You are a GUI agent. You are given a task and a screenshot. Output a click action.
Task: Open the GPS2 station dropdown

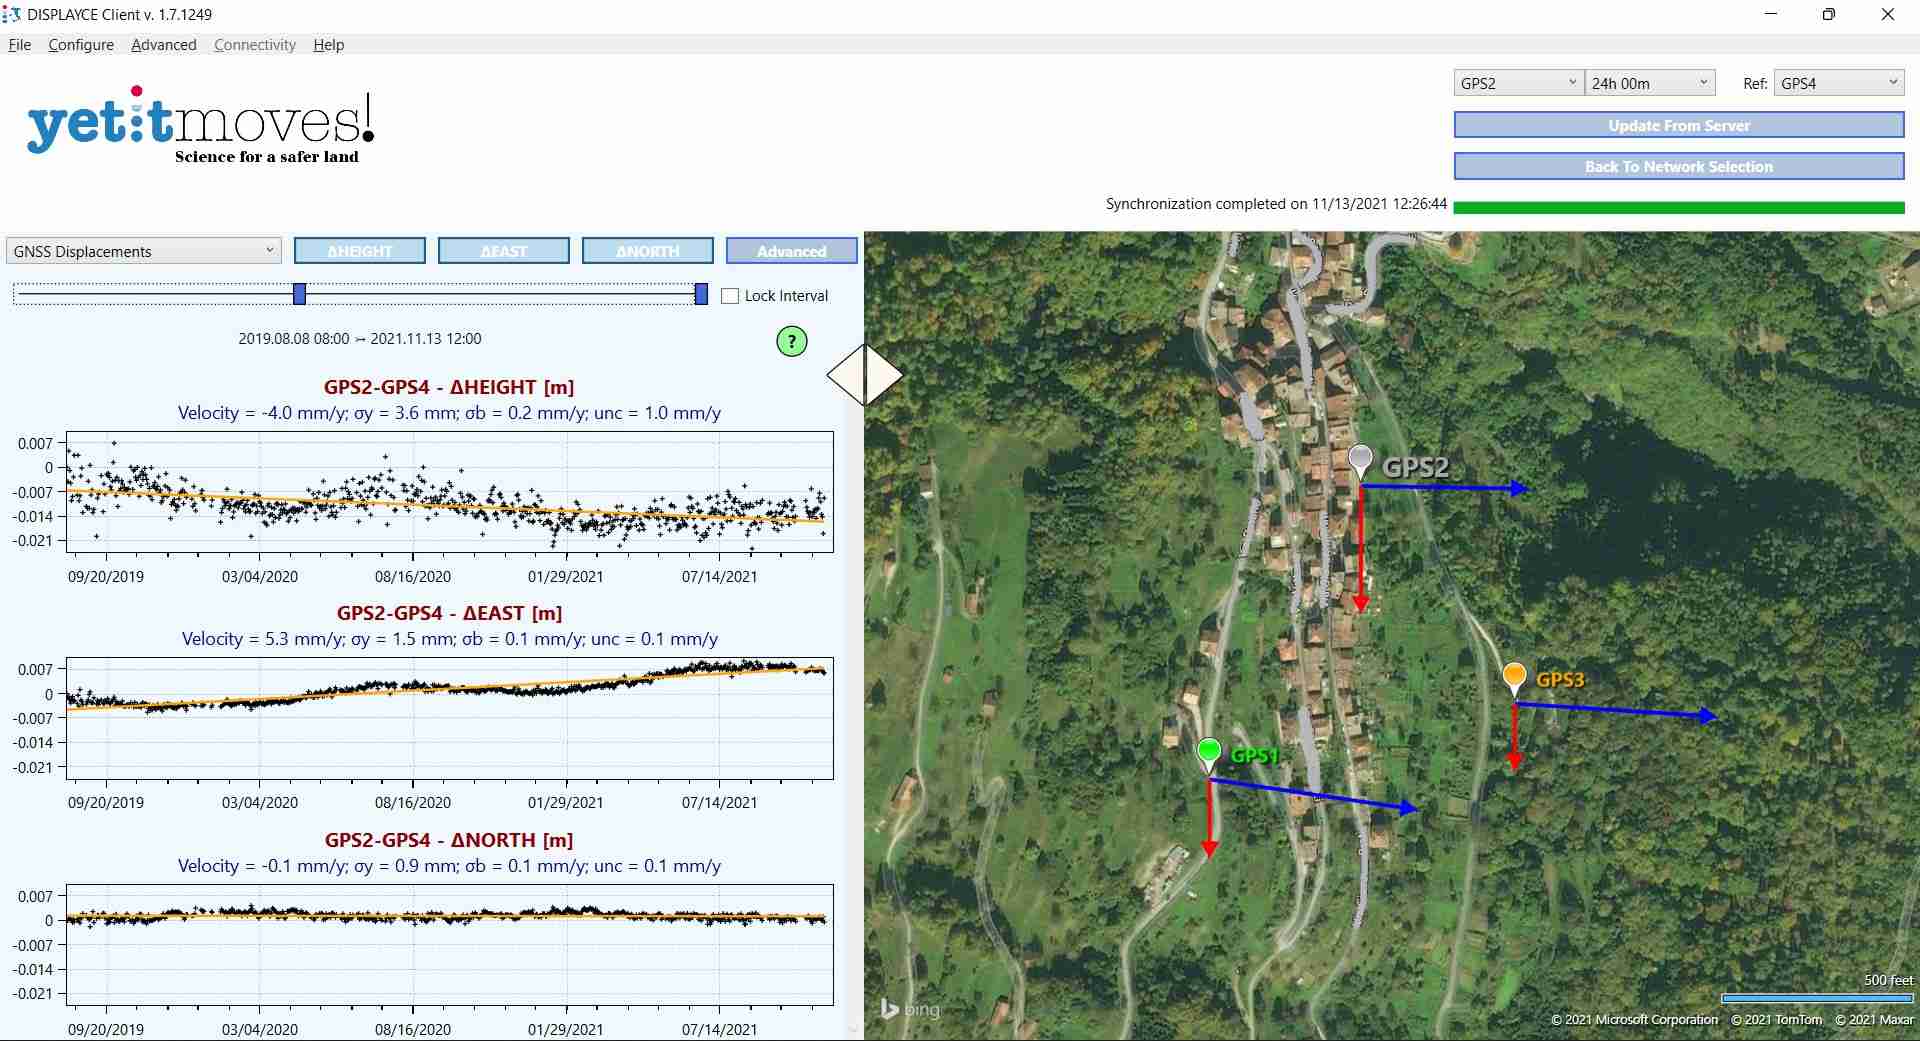point(1517,83)
